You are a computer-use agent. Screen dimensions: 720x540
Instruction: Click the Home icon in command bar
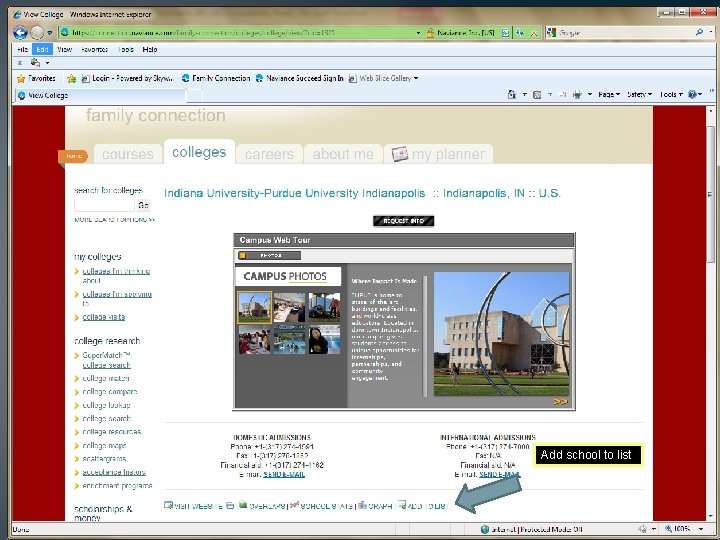[512, 94]
